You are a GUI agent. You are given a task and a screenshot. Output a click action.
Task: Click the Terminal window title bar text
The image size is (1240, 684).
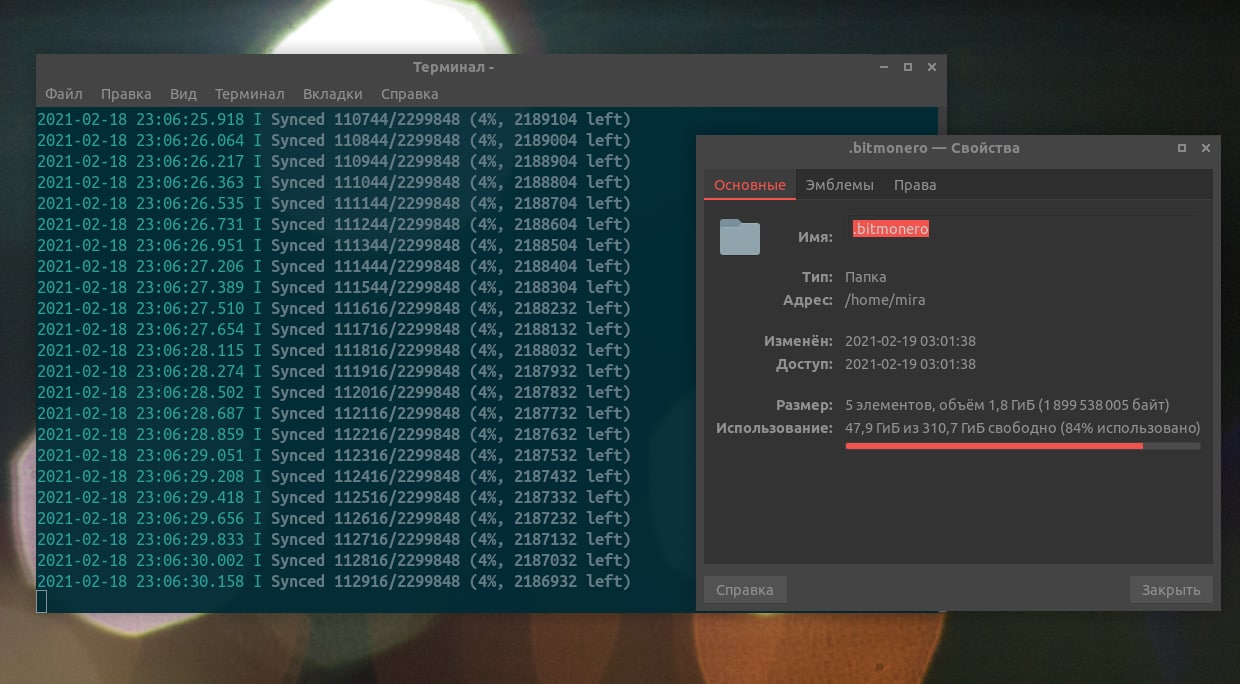point(453,67)
